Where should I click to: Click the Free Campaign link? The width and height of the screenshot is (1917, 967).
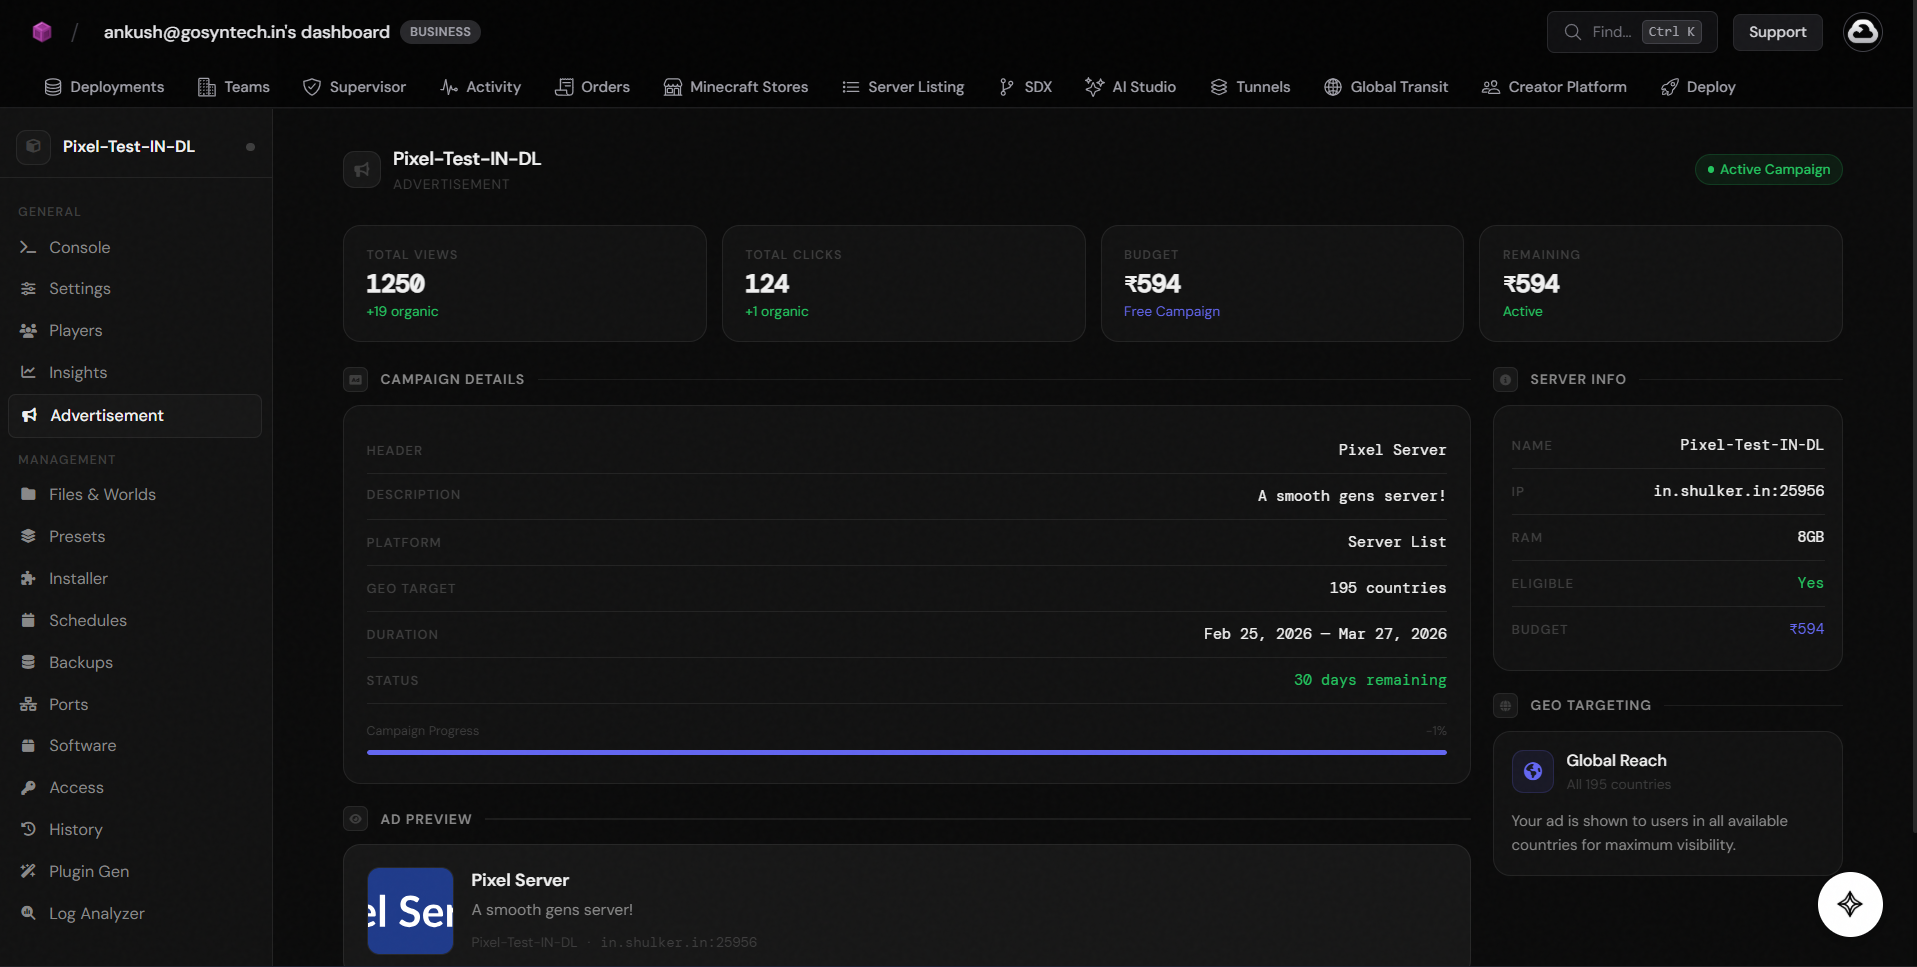tap(1171, 312)
